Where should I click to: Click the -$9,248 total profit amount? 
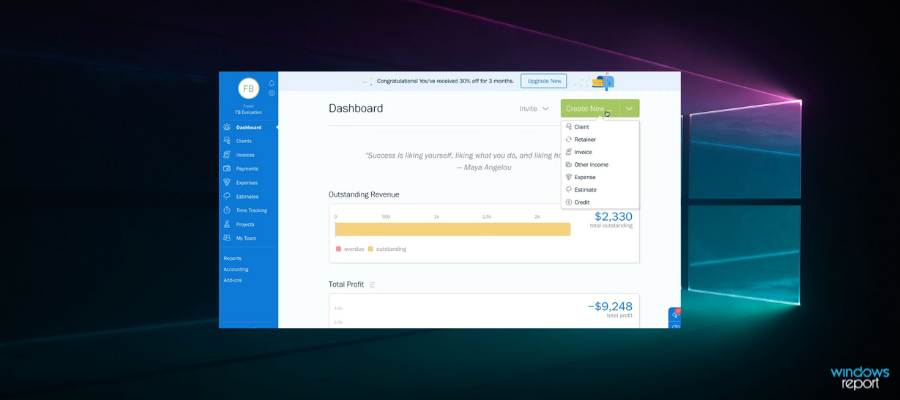click(x=610, y=306)
